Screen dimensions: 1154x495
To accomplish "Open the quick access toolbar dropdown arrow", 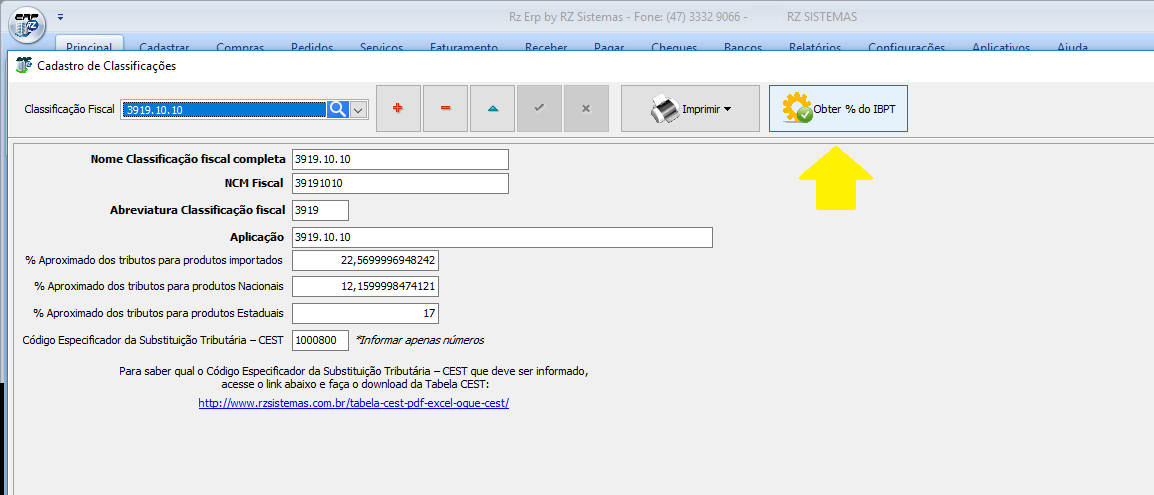I will click(x=60, y=16).
